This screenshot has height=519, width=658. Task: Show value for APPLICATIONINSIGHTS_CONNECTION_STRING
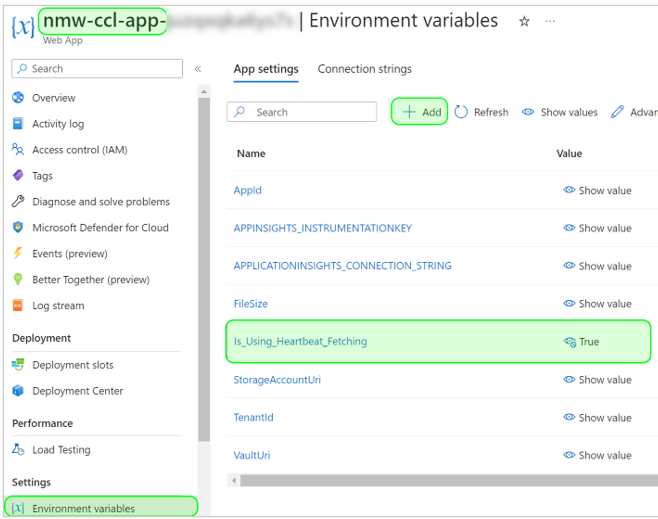tap(597, 266)
